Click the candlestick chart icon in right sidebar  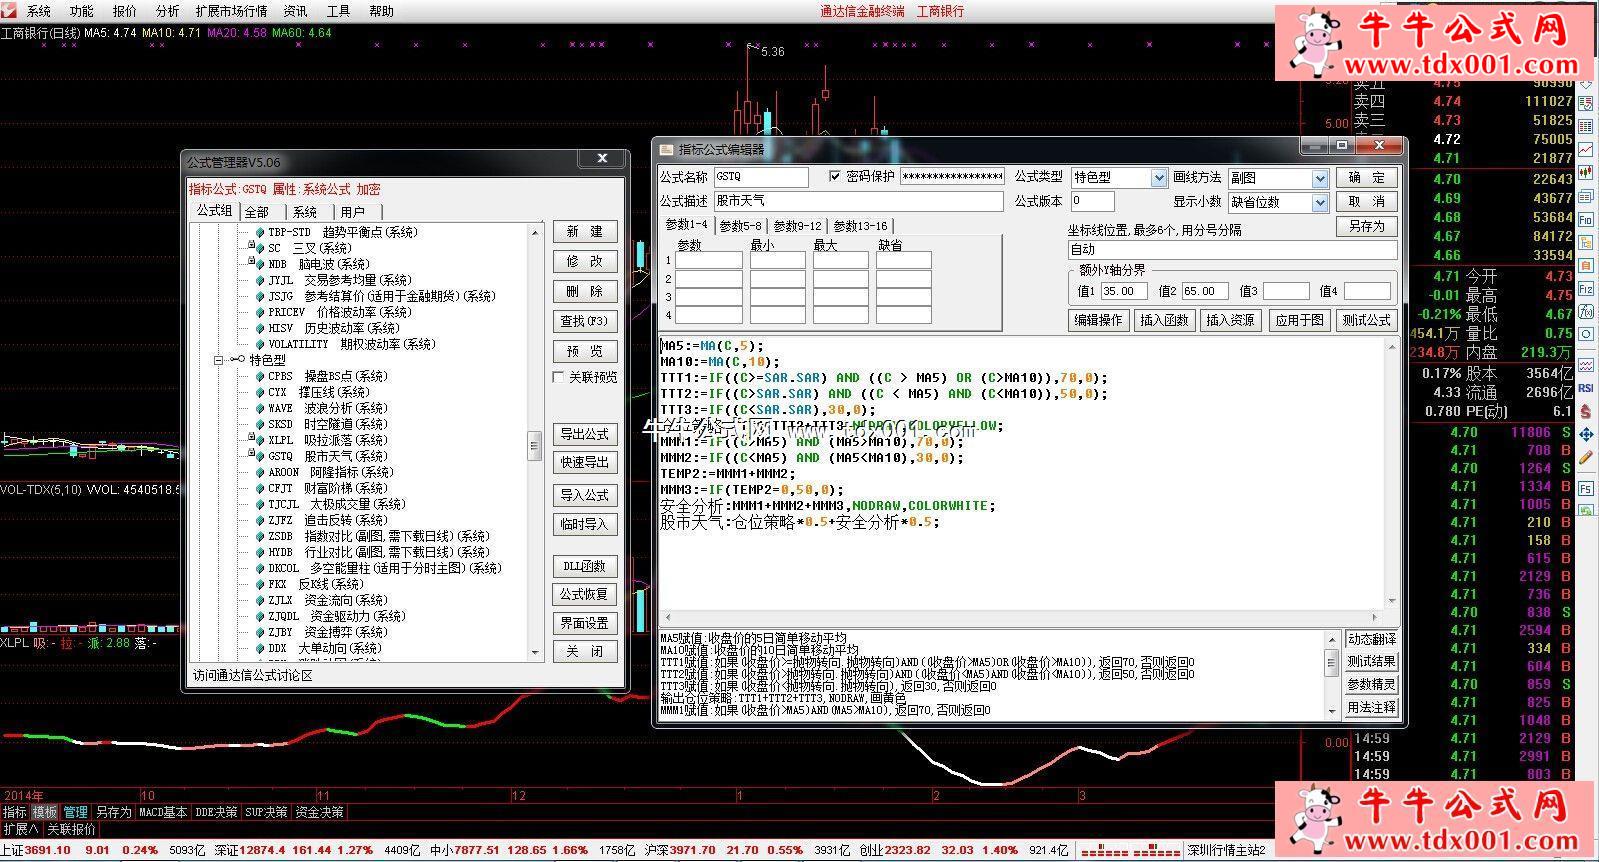(1586, 173)
